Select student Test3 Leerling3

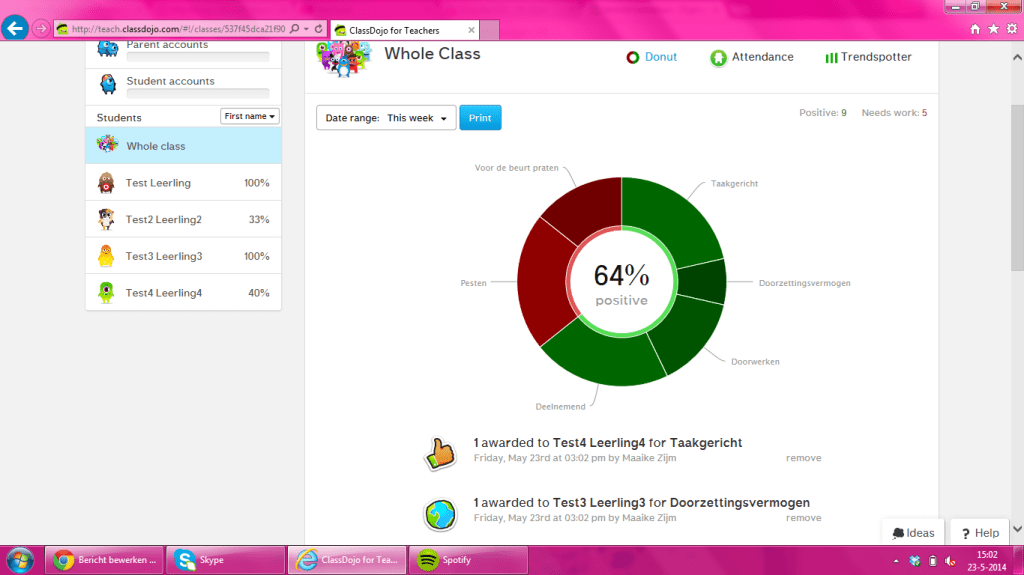183,256
